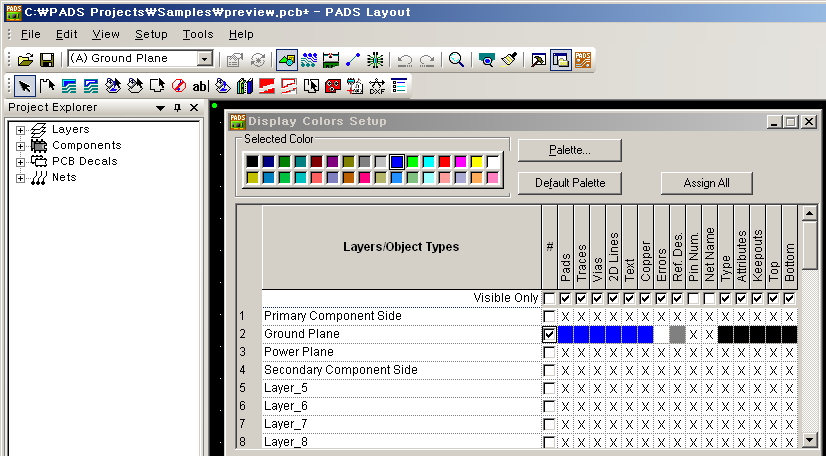Click the red board with holes icon
826x456 pixels.
point(333,86)
